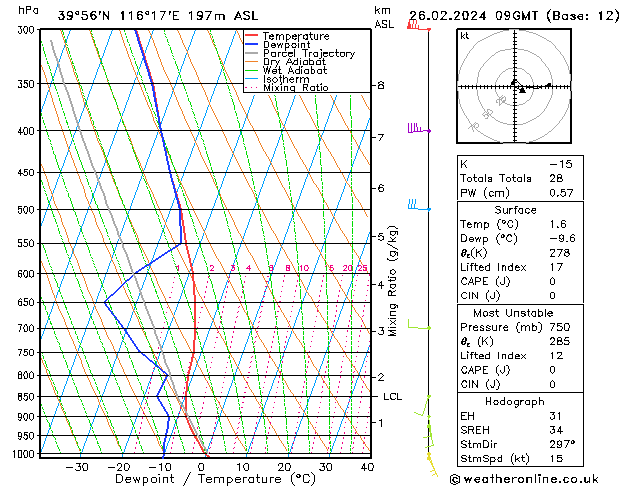This screenshot has width=629, height=486.
Task: Select the 'Isotherm' legend label
Action: (x=286, y=79)
